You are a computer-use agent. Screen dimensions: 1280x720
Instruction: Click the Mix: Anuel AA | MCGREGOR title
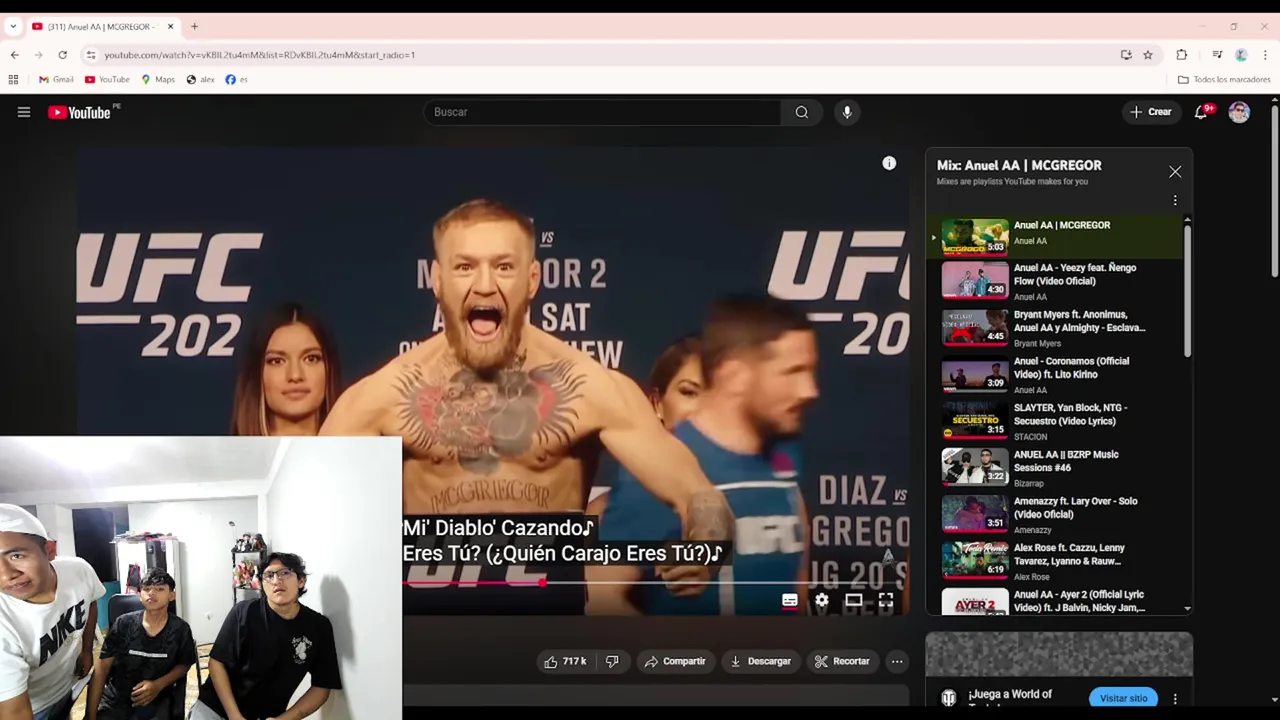click(1019, 165)
